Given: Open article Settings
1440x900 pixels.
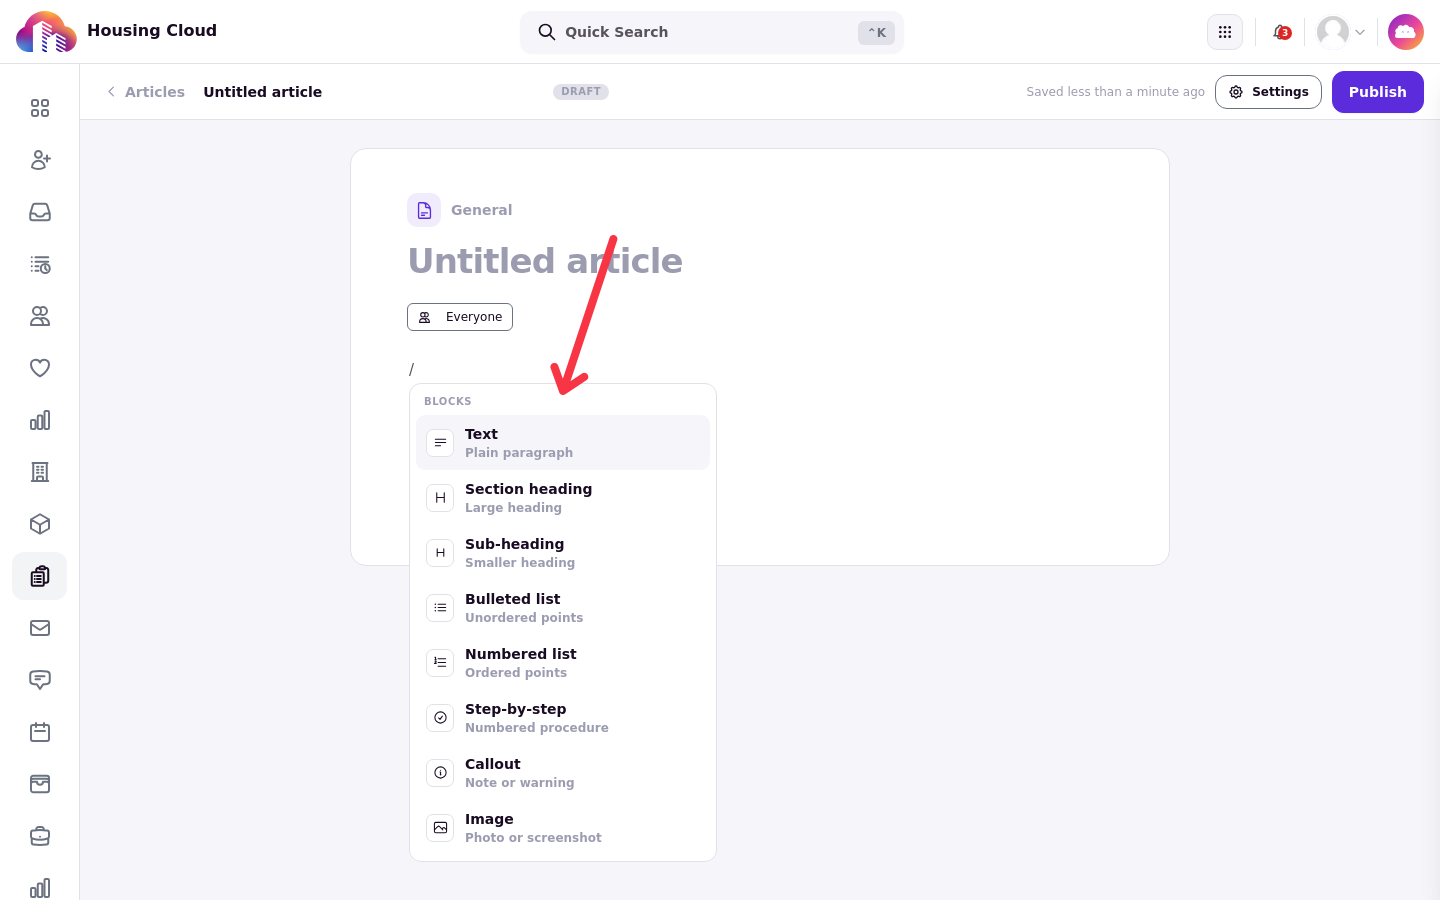Looking at the screenshot, I should point(1268,92).
